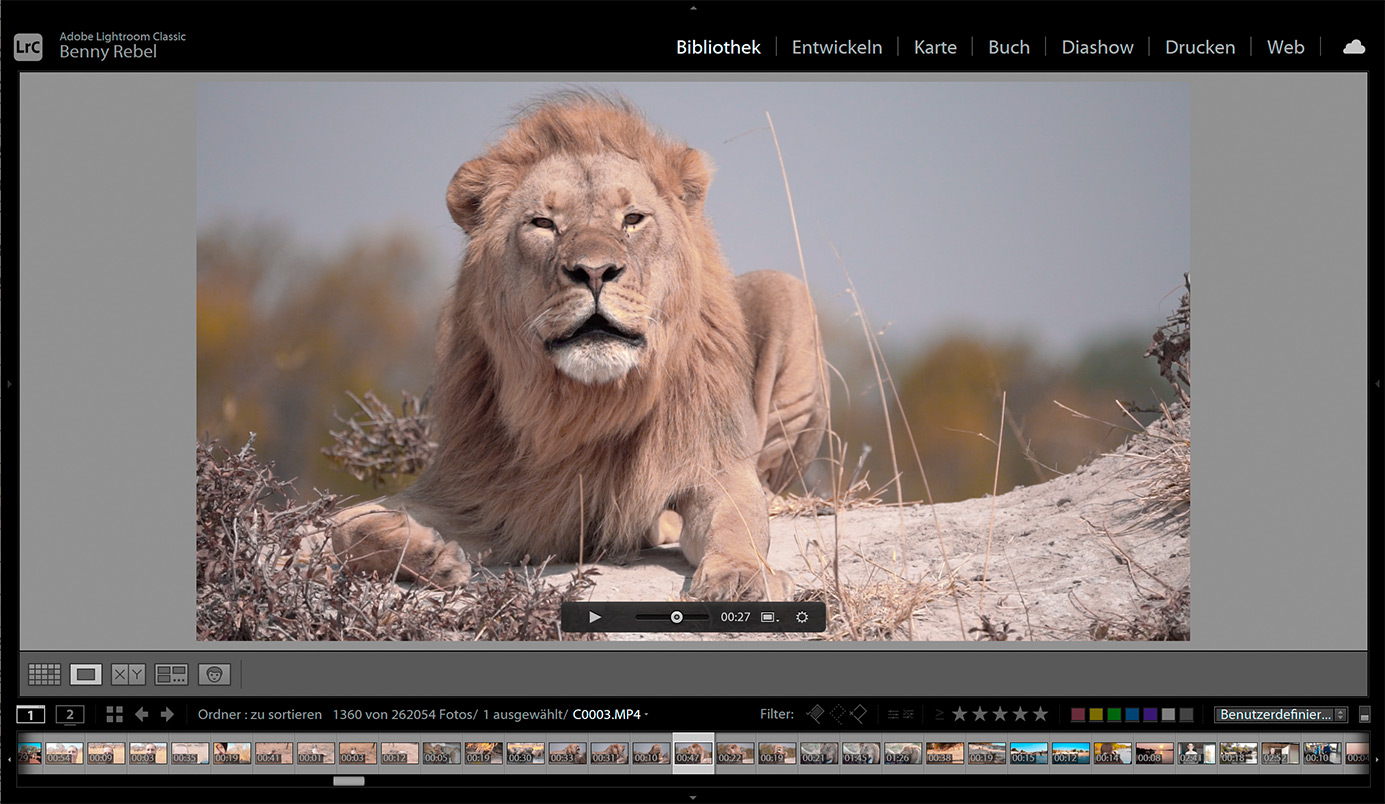Select the 00:38 video thumbnail in filmstrip
1385x804 pixels.
[944, 753]
